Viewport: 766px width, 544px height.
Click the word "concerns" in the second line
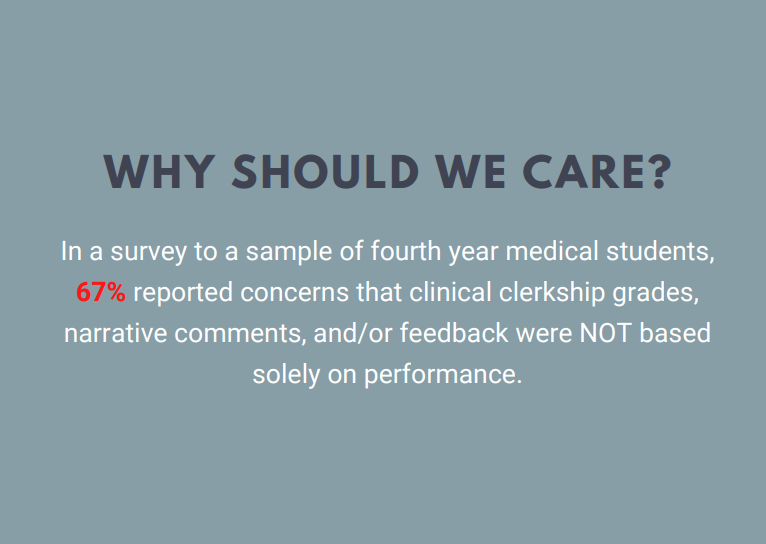[x=294, y=294]
